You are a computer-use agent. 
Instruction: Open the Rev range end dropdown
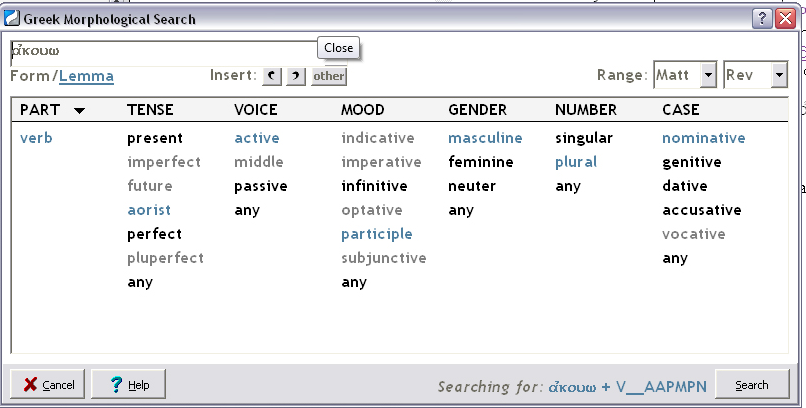pyautogui.click(x=779, y=75)
